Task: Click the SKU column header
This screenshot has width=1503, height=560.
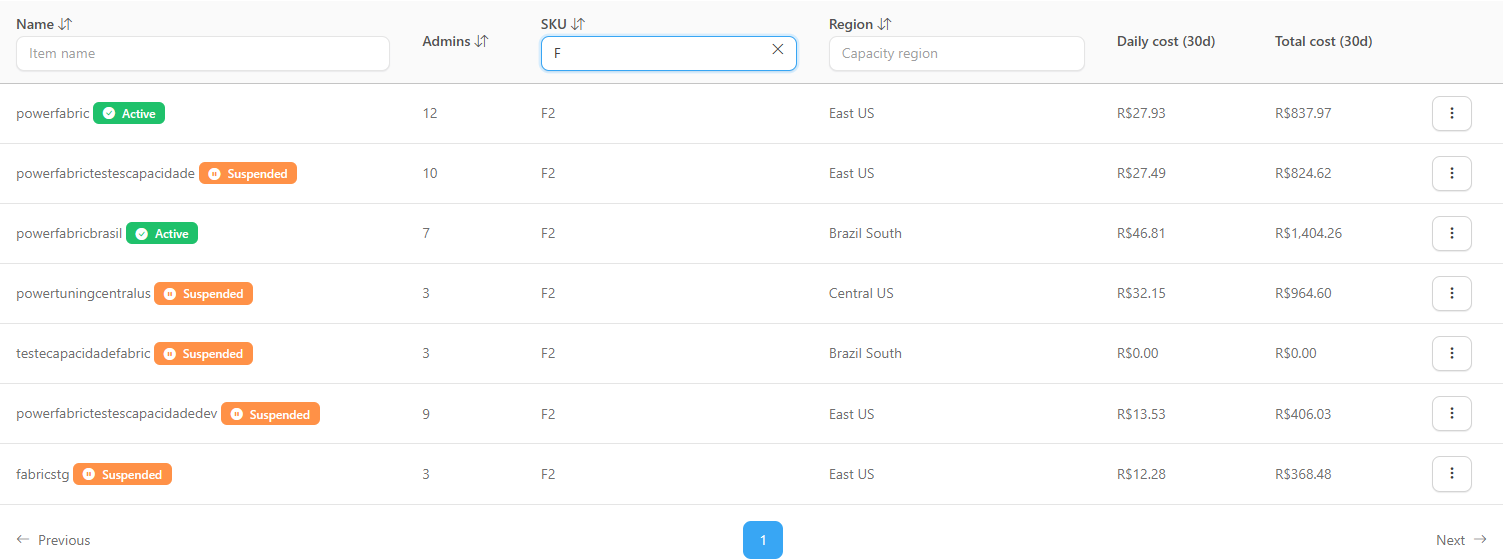Action: pyautogui.click(x=554, y=24)
